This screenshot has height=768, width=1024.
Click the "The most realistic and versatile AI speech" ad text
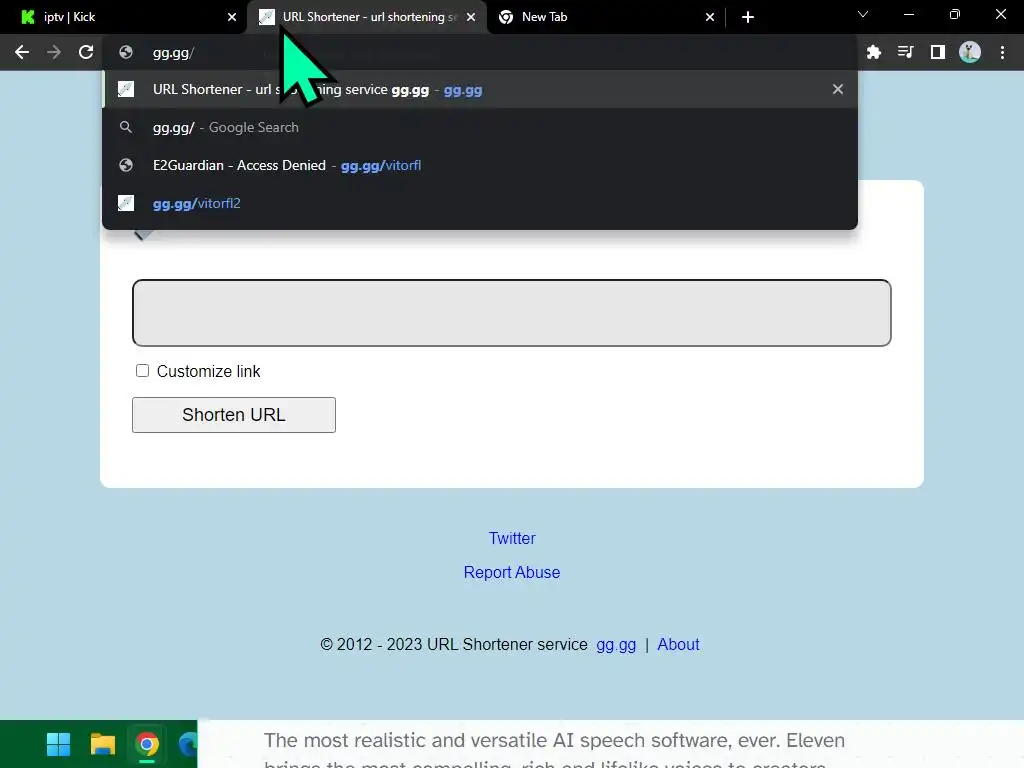pos(554,741)
